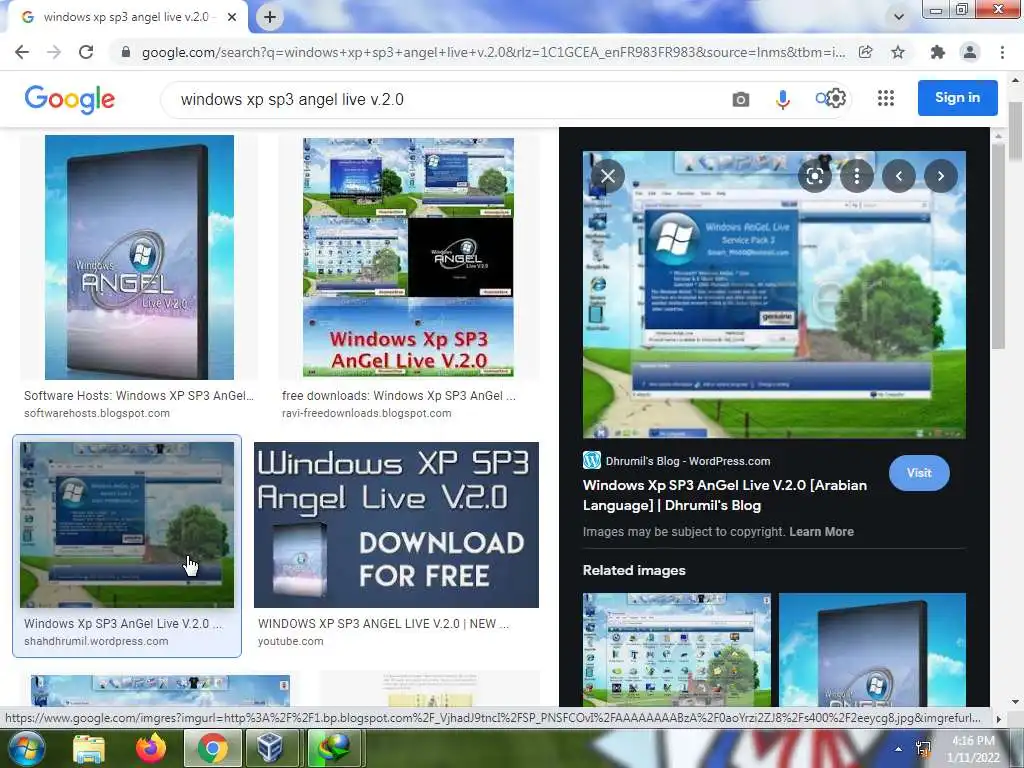Screen dimensions: 1024x768
Task: Open the Chrome extensions puzzle icon
Action: point(938,52)
